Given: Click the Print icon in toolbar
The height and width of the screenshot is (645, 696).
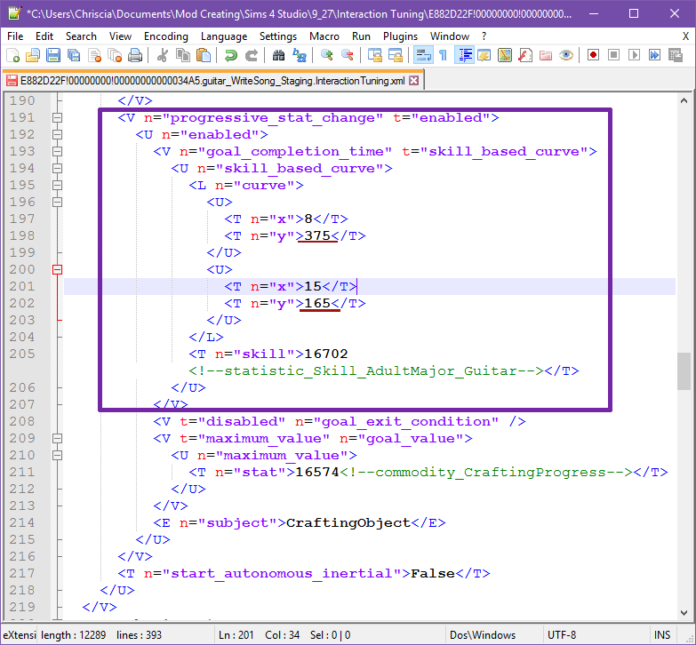Looking at the screenshot, I should coord(134,56).
